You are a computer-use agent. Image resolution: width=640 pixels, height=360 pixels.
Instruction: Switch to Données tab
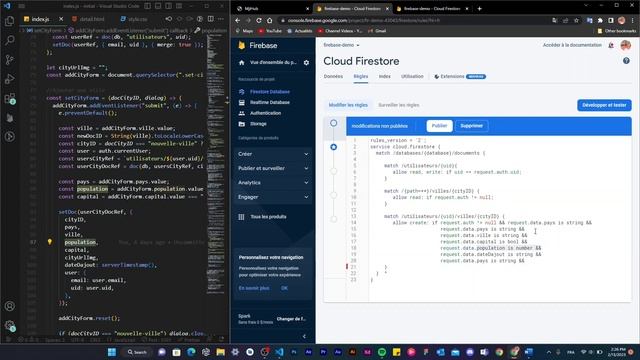(333, 76)
